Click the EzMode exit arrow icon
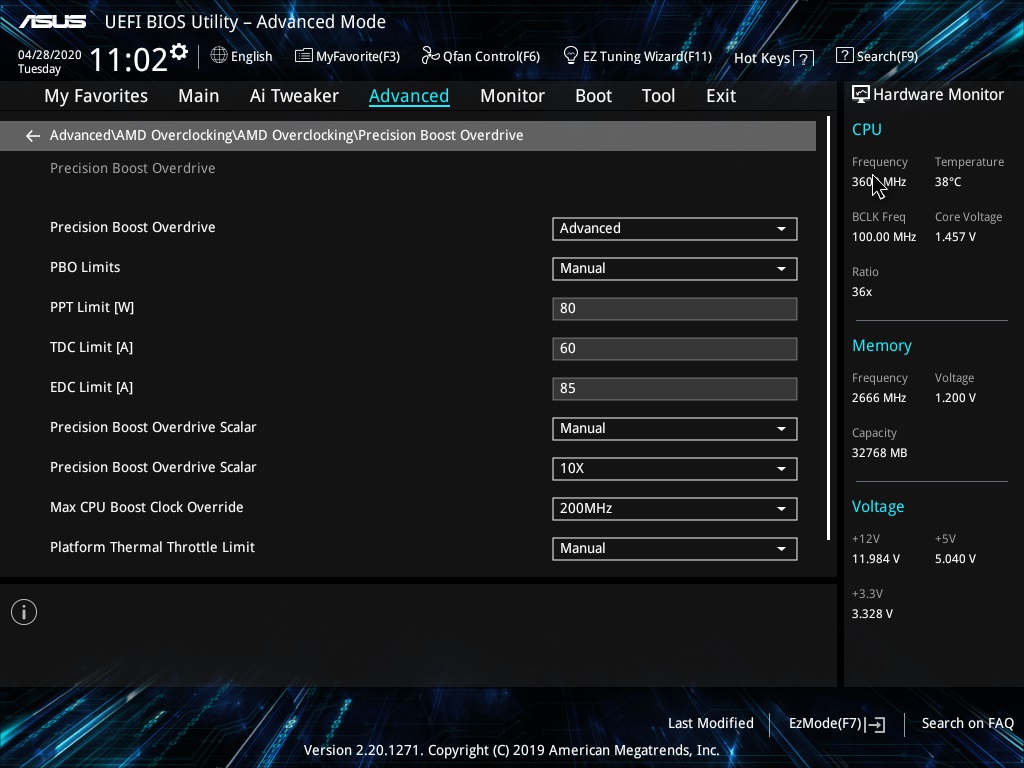1024x768 pixels. pos(876,724)
